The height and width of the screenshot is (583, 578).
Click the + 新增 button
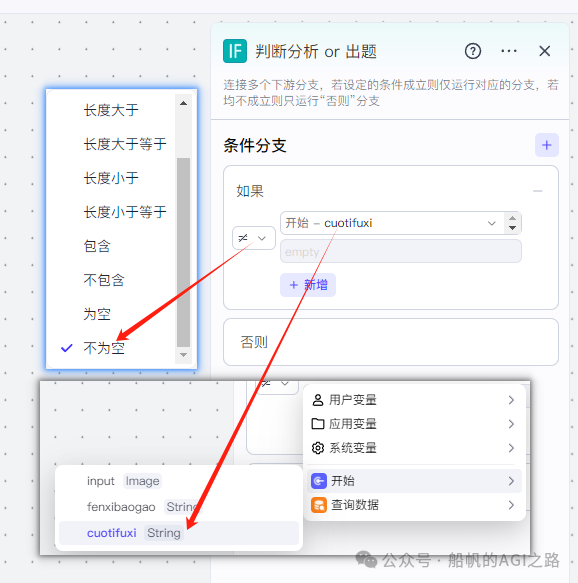pos(308,285)
